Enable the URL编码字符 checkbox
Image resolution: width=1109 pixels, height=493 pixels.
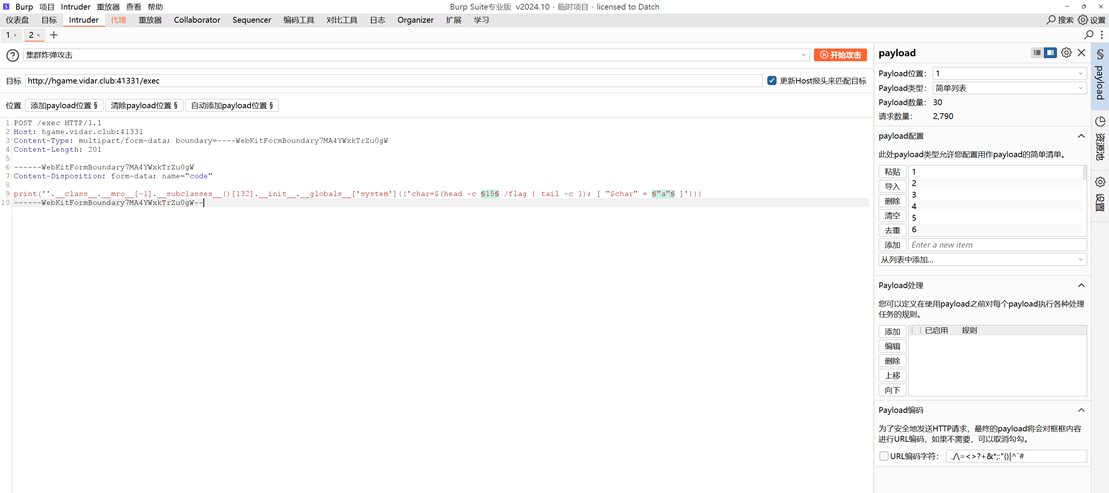884,456
